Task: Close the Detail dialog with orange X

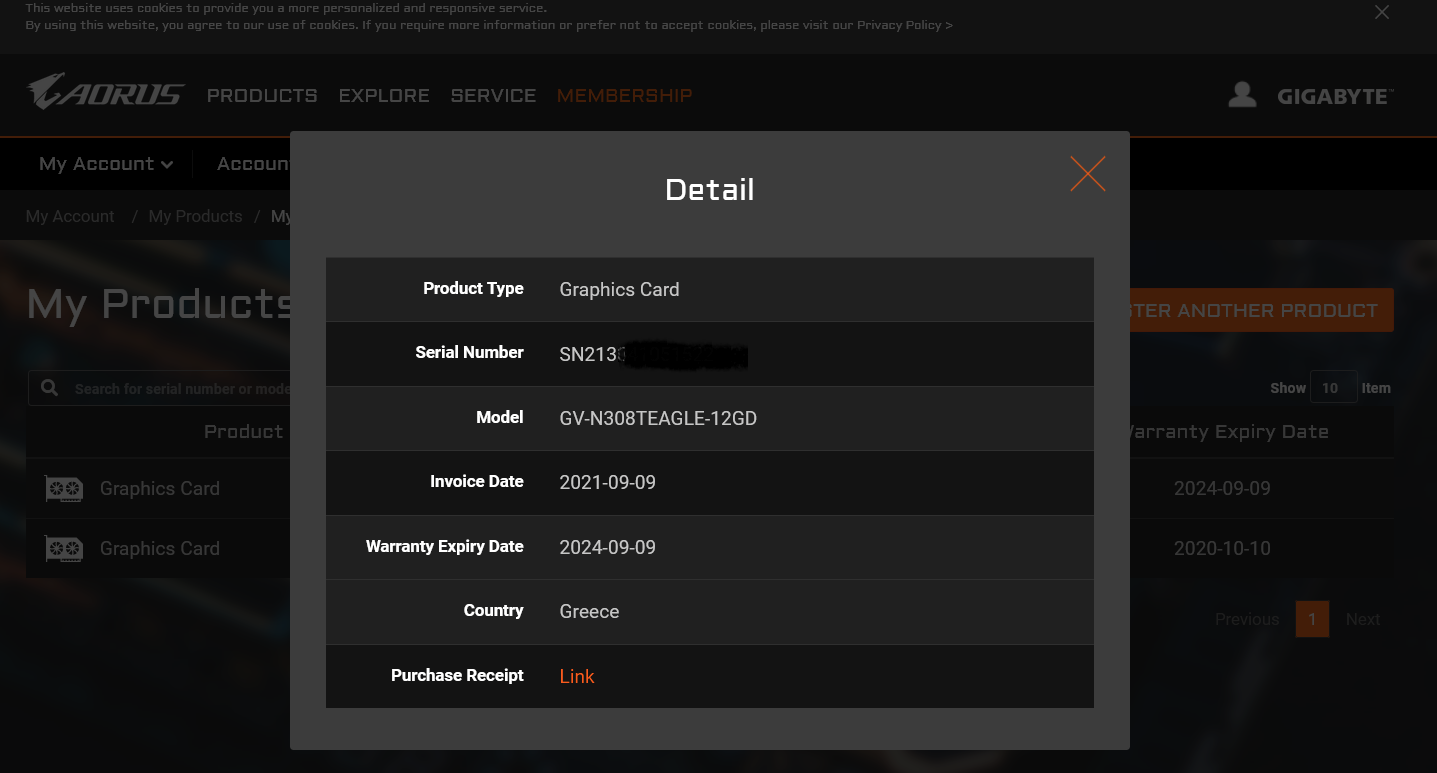Action: 1087,174
